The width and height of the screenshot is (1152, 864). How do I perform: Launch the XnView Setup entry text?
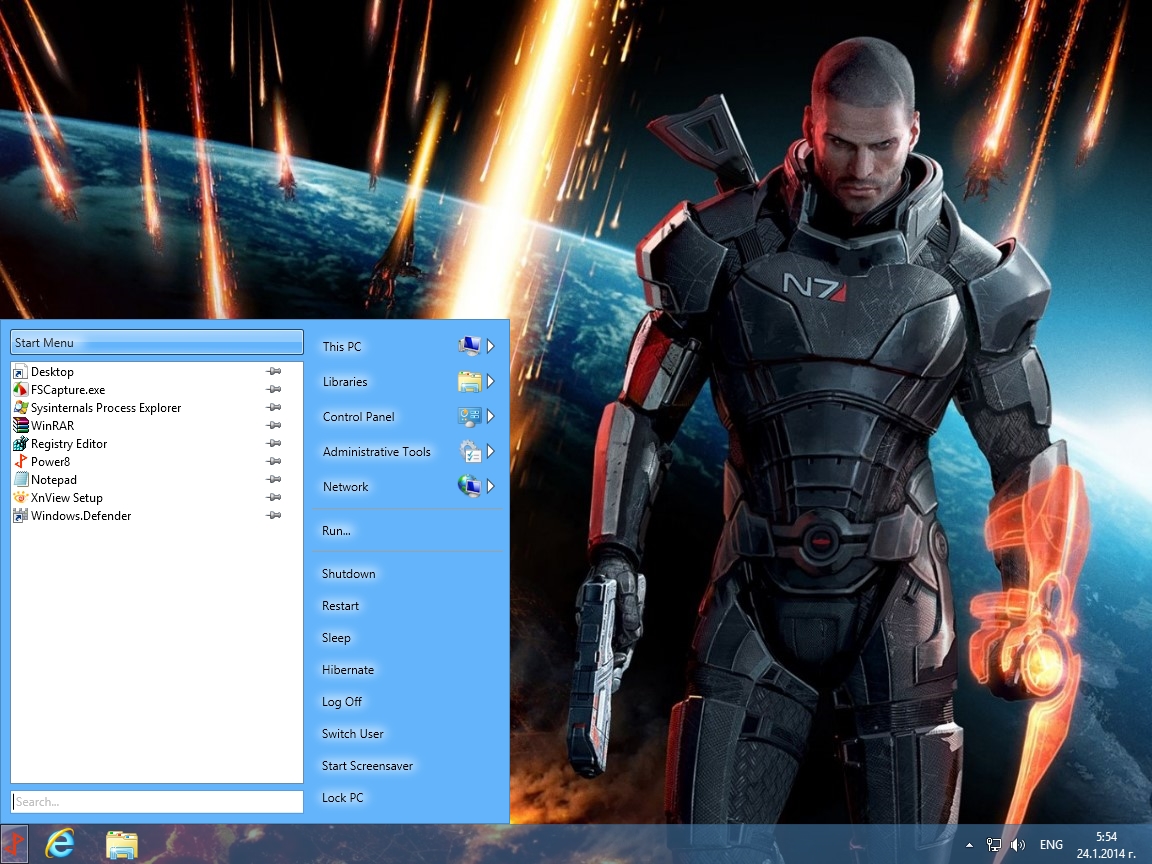pos(67,497)
